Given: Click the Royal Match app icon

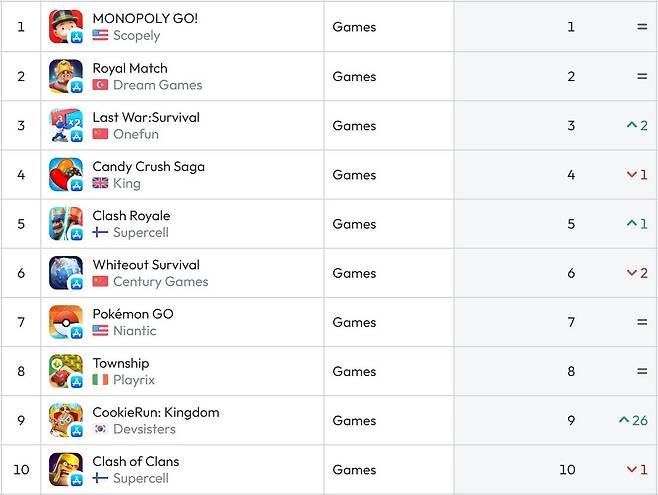Looking at the screenshot, I should 66,76.
